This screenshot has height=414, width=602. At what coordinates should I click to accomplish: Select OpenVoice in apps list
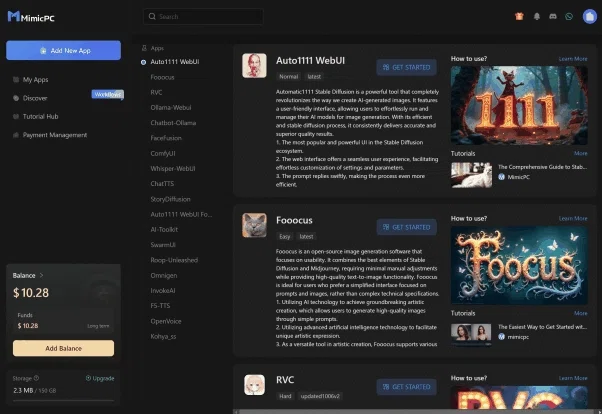click(166, 321)
